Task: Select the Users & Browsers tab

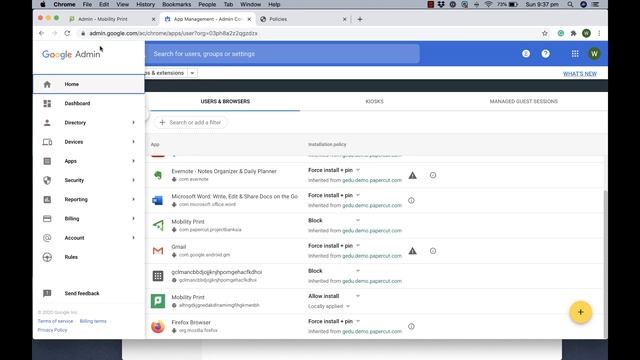Action: coord(225,101)
